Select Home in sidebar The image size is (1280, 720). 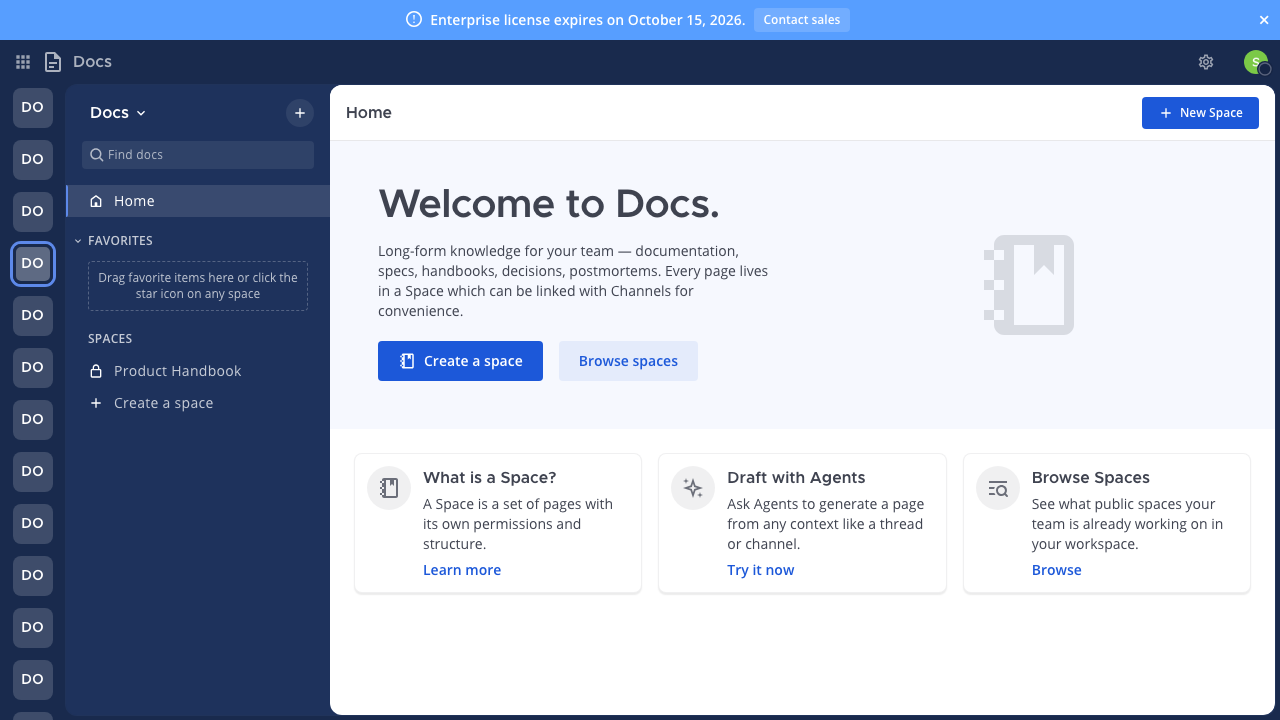198,201
